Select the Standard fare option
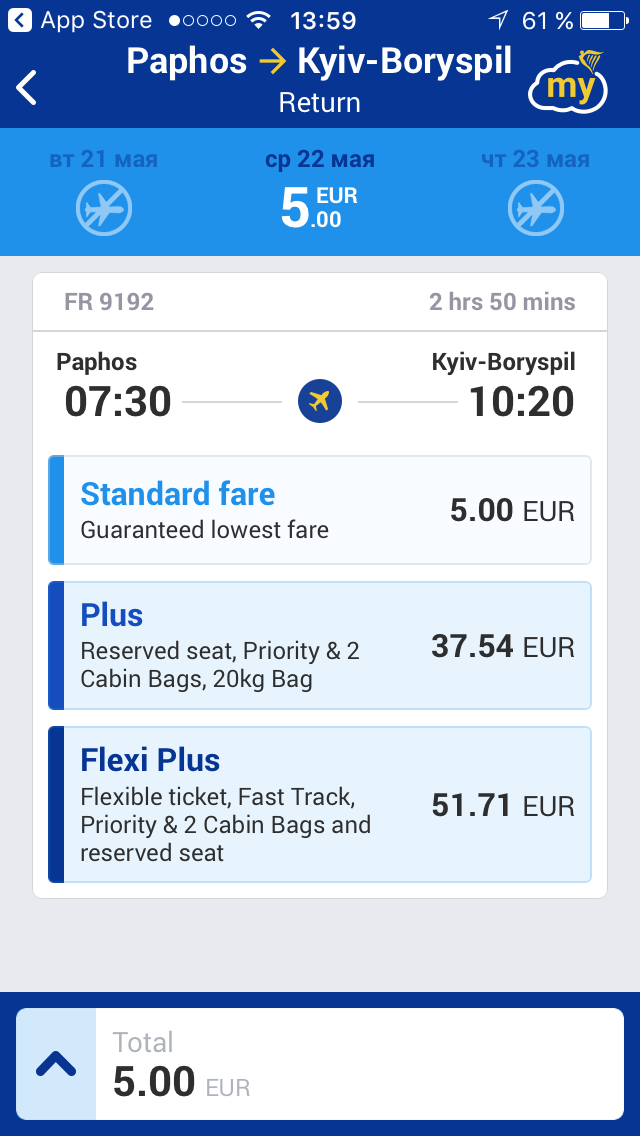Screen dimensions: 640x1136 tap(320, 510)
